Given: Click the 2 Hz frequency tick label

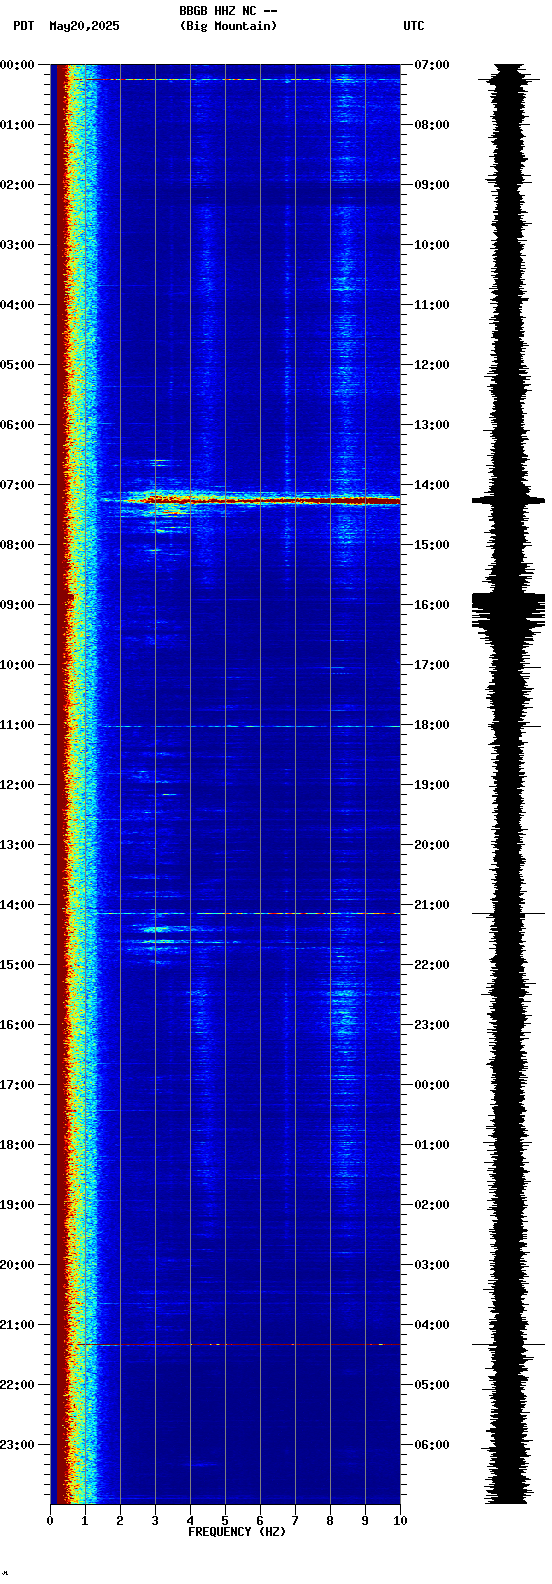Looking at the screenshot, I should 120,1521.
